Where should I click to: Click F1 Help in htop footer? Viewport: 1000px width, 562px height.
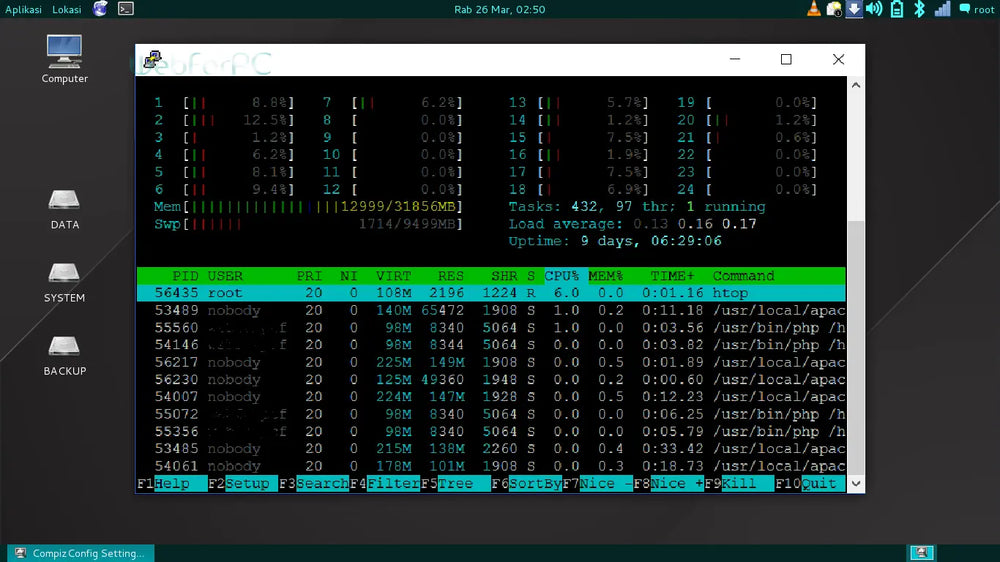click(172, 484)
